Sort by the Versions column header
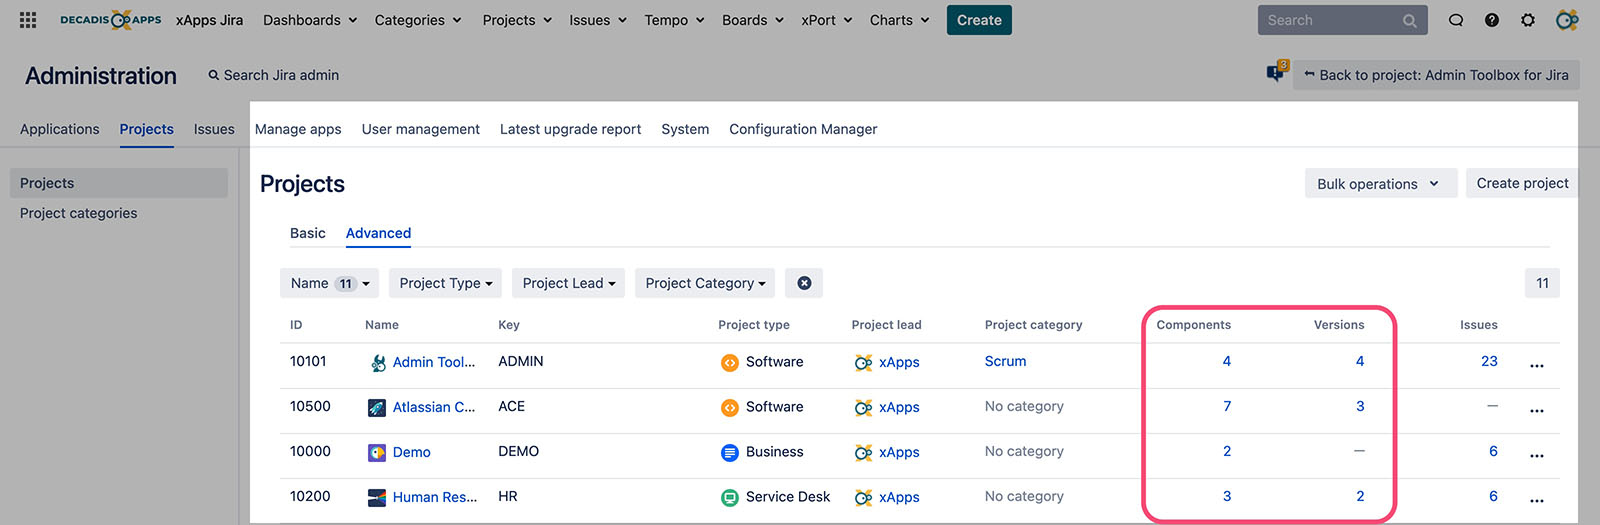 point(1339,325)
